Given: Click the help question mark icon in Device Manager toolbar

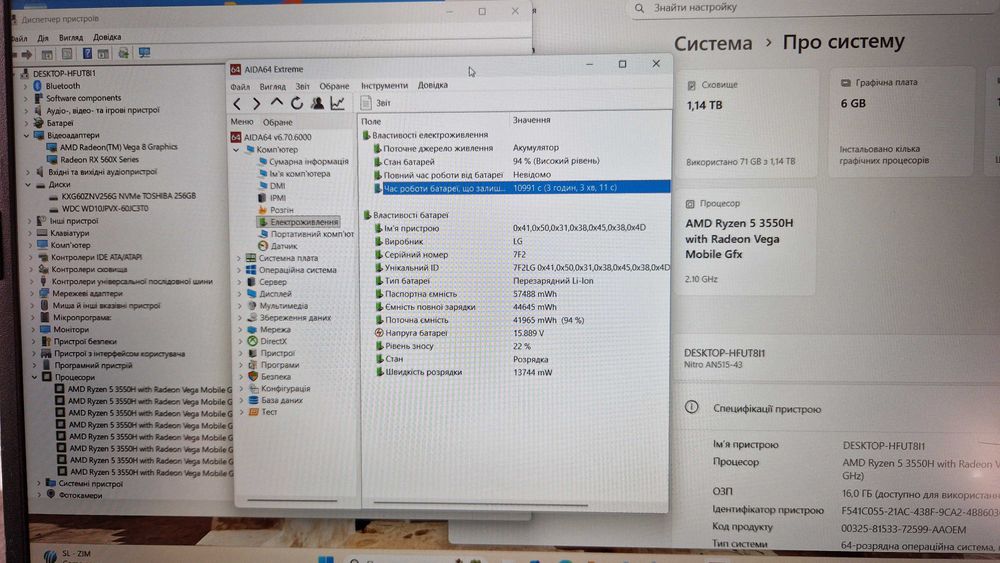Looking at the screenshot, I should click(x=87, y=54).
